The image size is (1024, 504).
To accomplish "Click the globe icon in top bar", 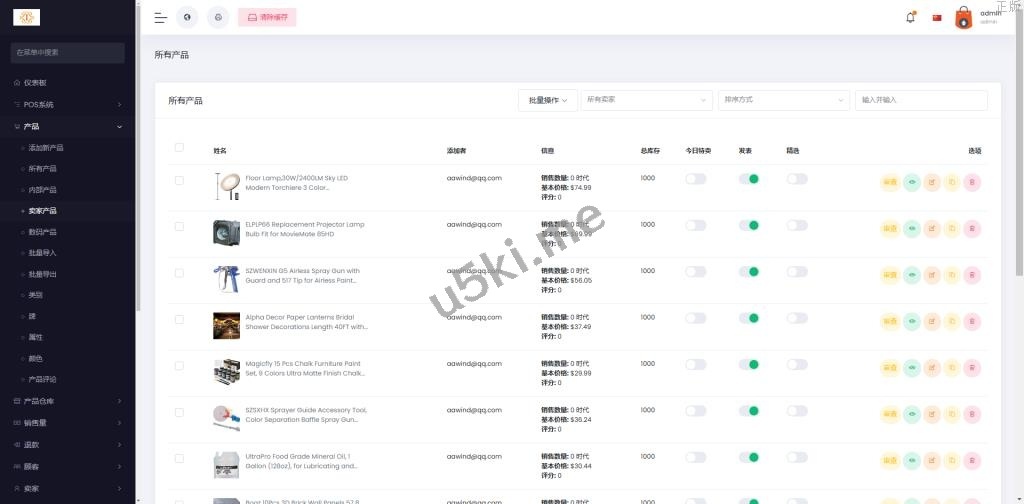I will (x=187, y=17).
